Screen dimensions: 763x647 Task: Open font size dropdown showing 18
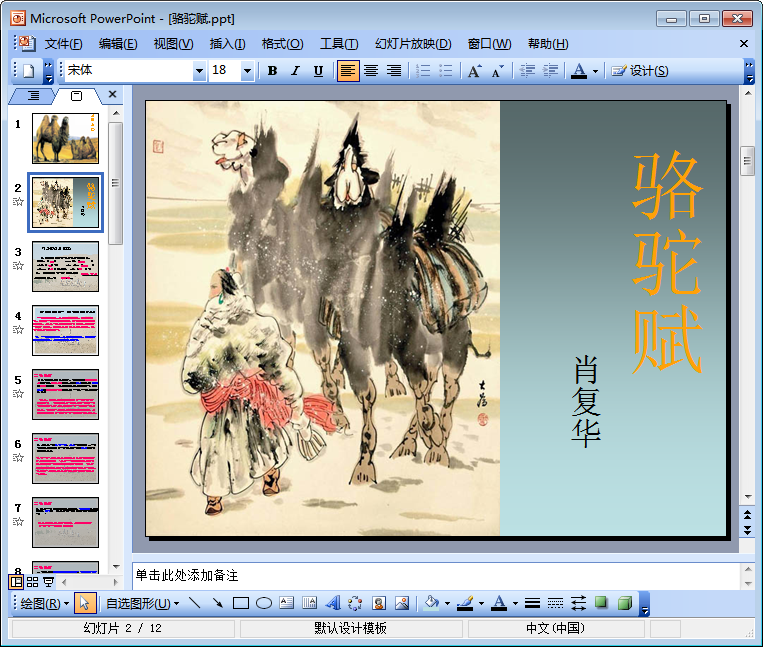(x=248, y=71)
